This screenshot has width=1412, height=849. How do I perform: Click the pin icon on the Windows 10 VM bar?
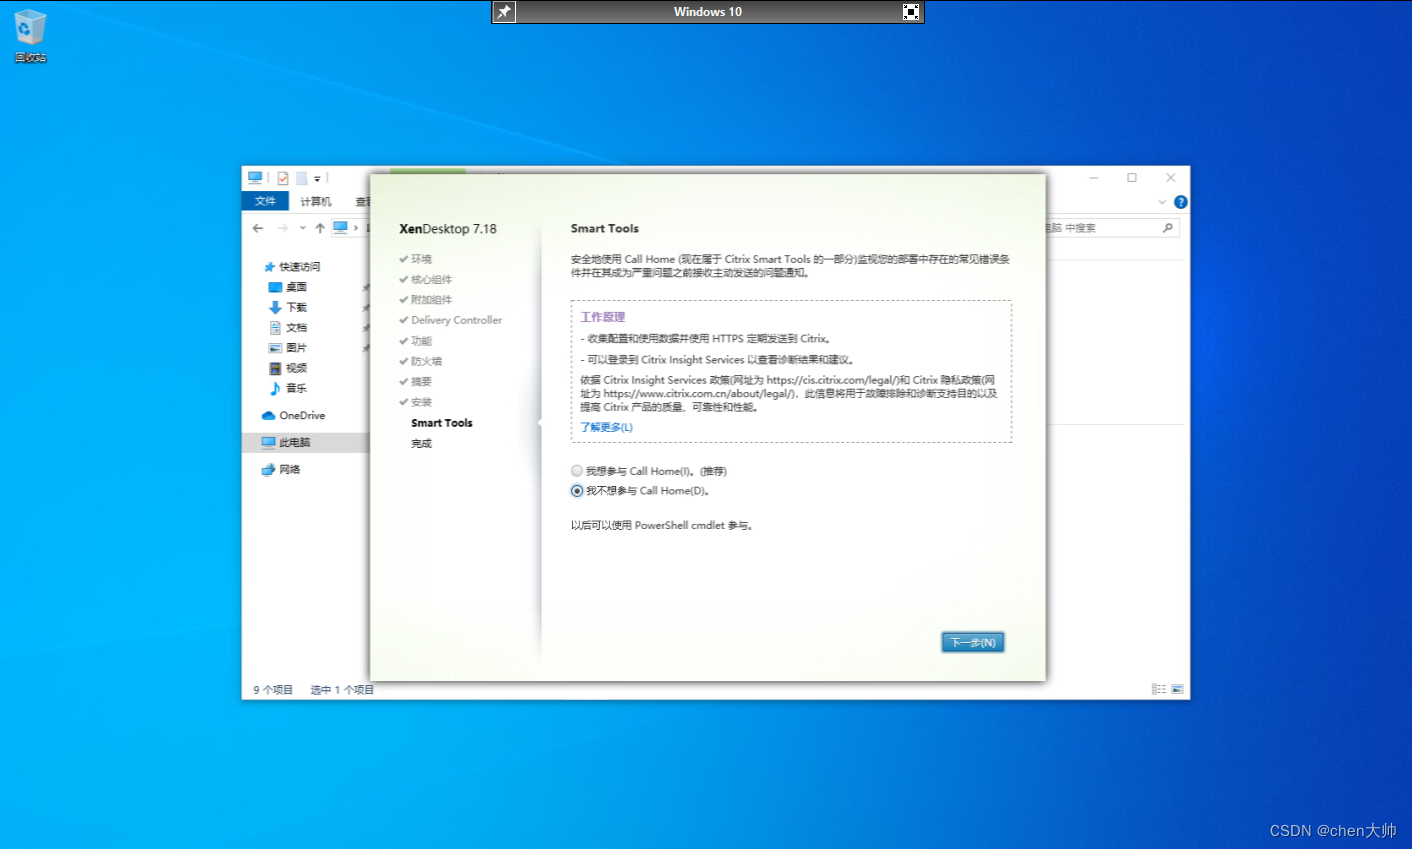[504, 12]
